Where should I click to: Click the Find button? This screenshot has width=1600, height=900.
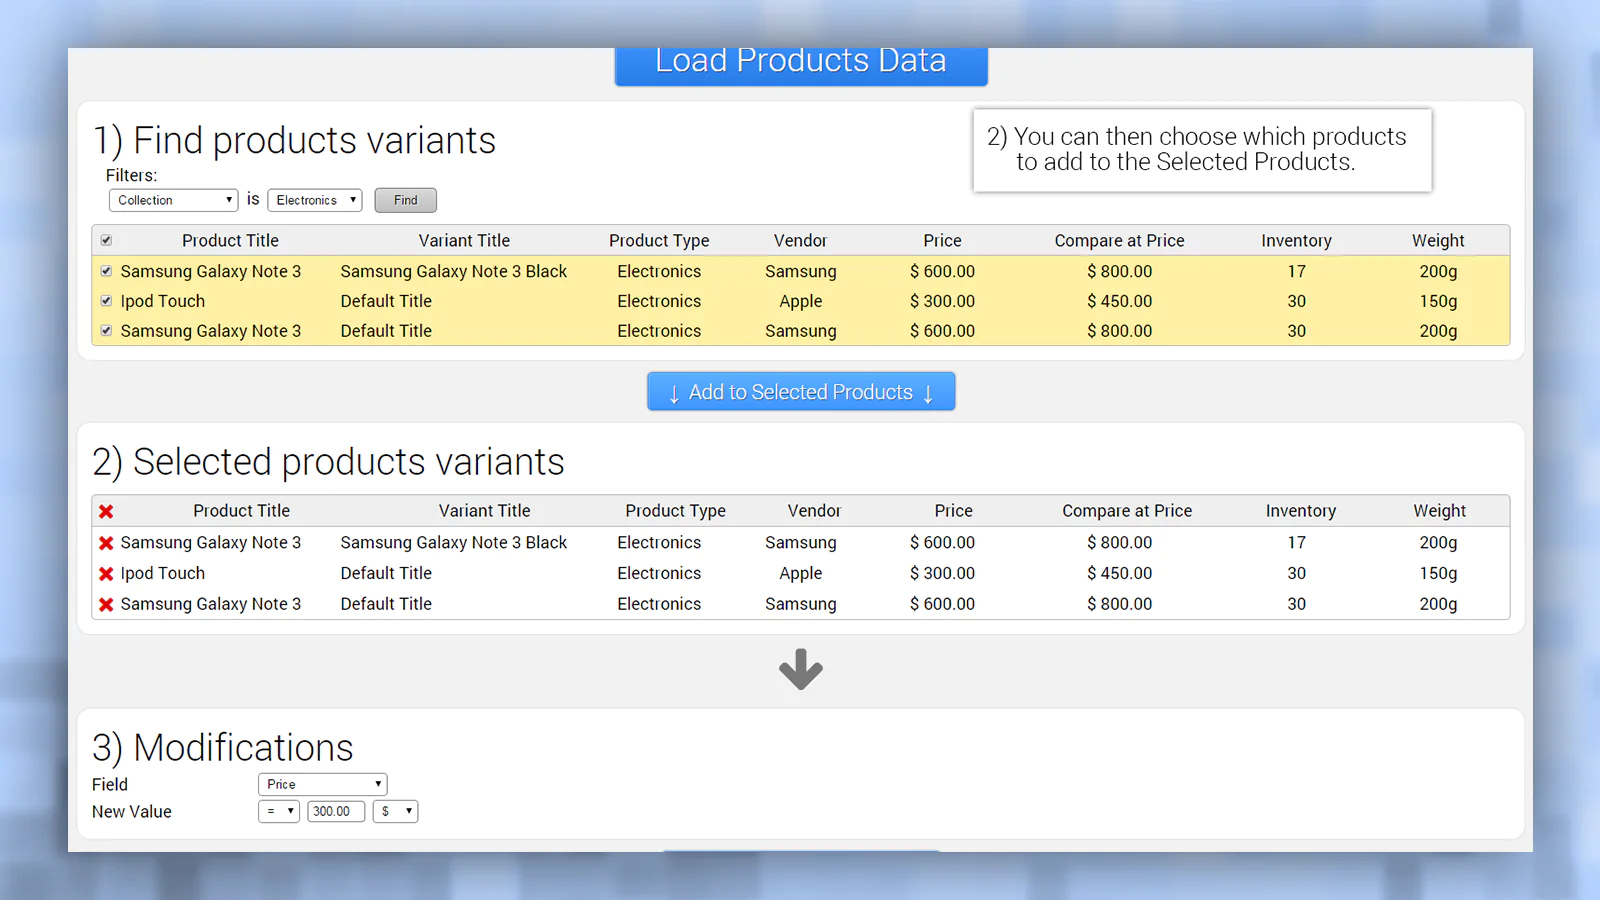click(x=405, y=200)
